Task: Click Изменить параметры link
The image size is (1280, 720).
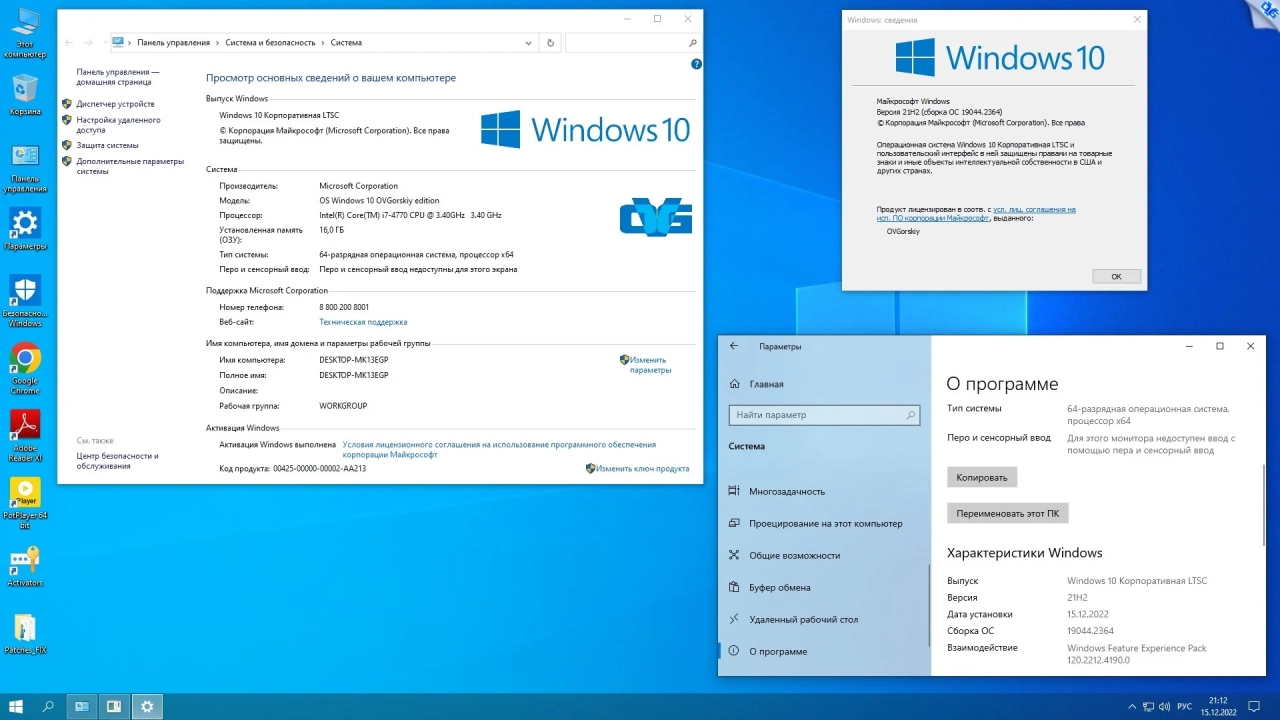Action: (x=648, y=365)
